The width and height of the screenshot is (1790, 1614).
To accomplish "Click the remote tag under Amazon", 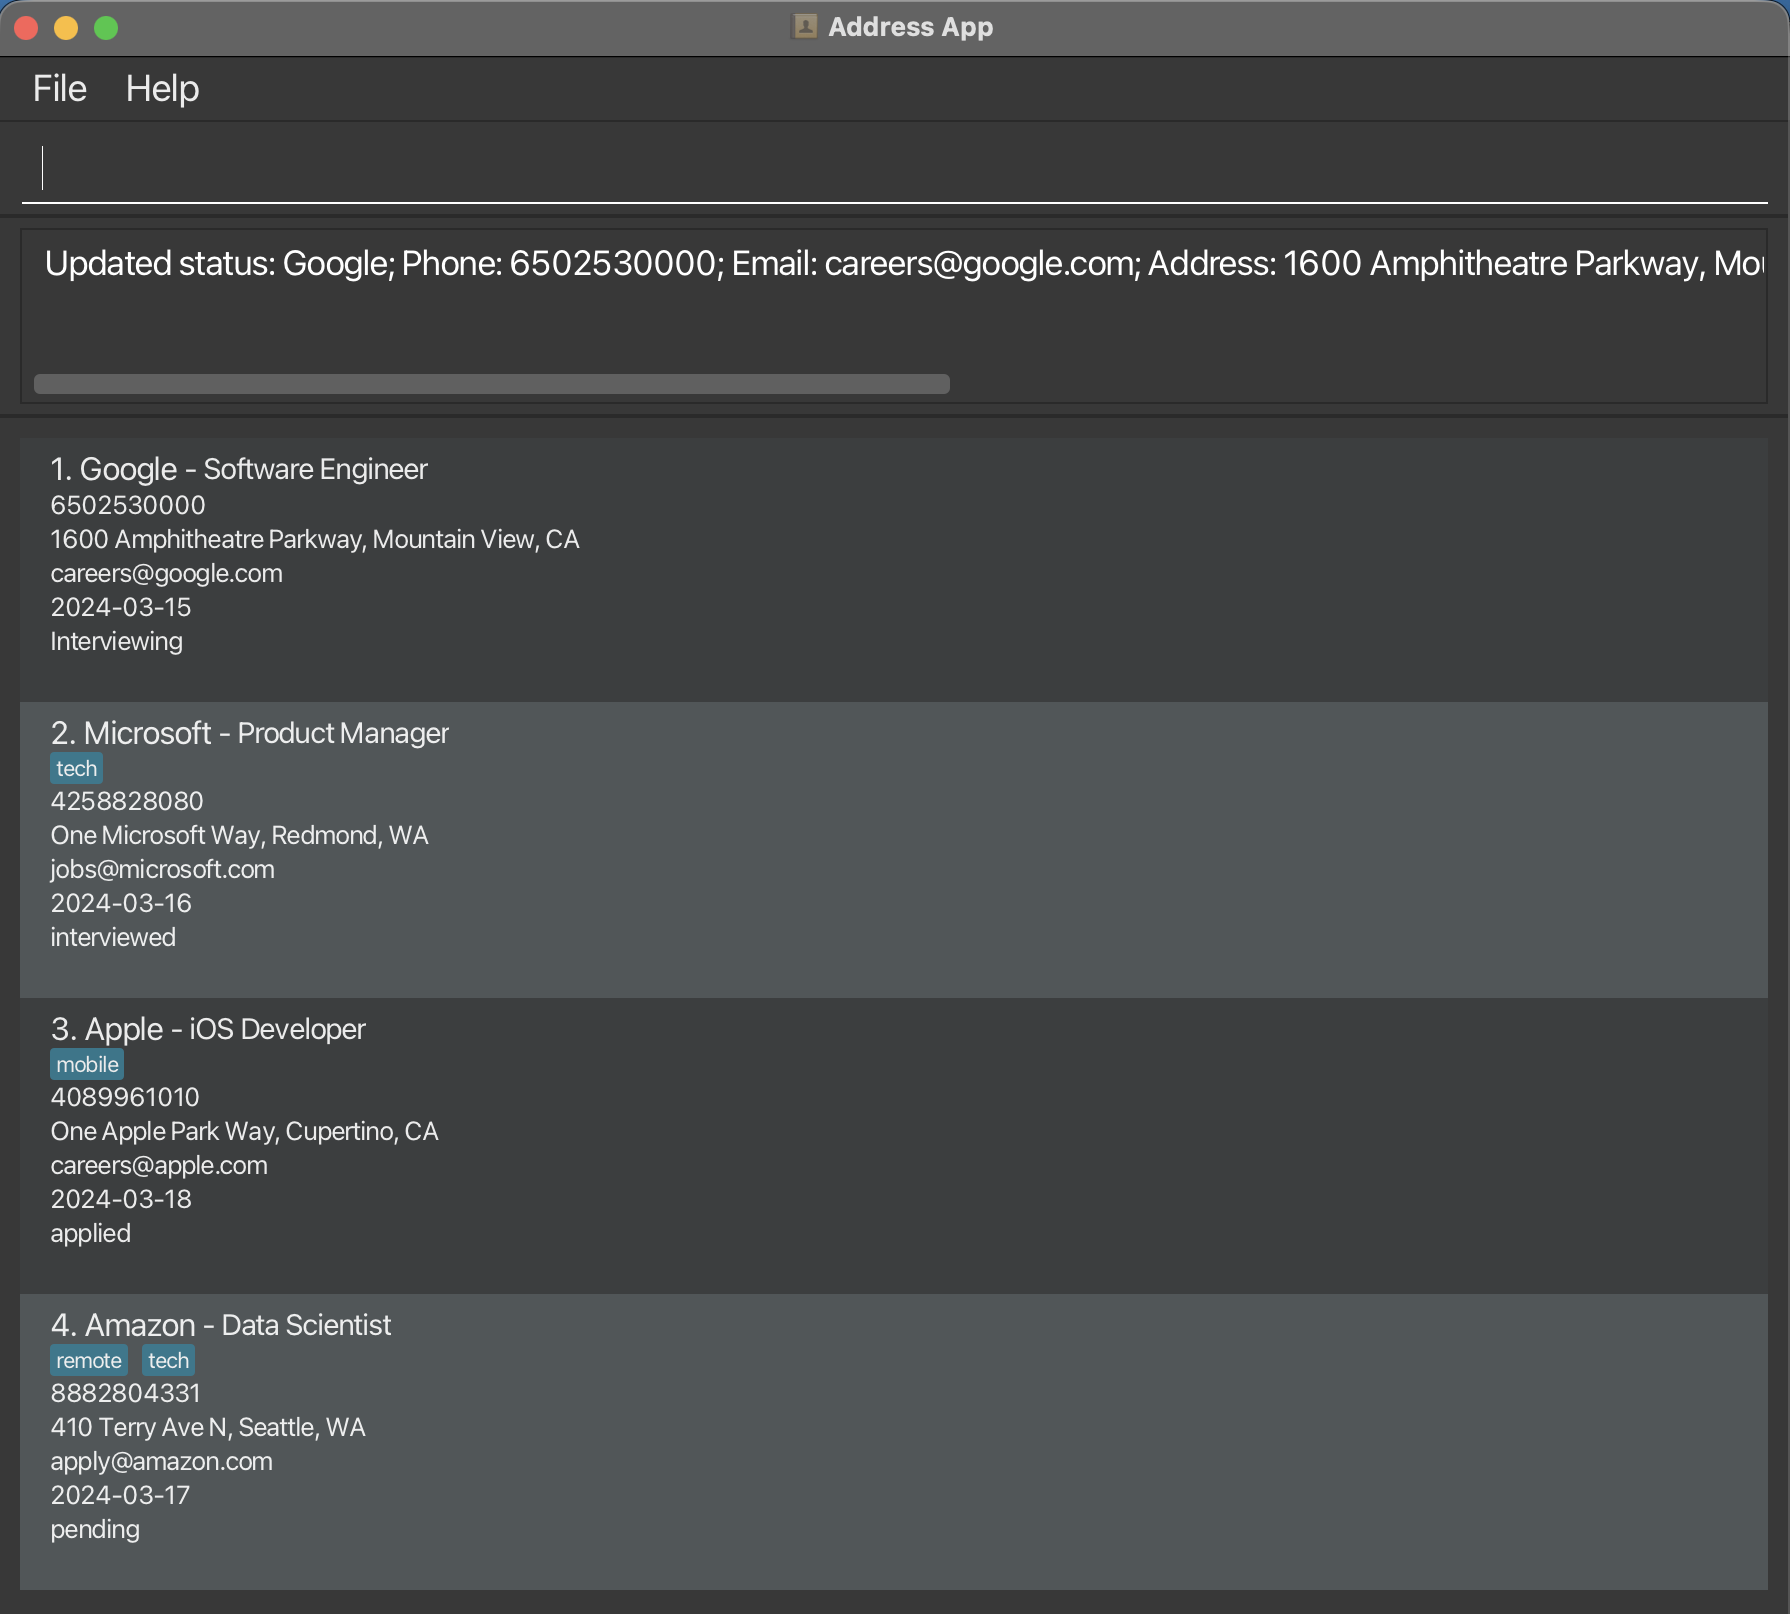I will pos(88,1360).
